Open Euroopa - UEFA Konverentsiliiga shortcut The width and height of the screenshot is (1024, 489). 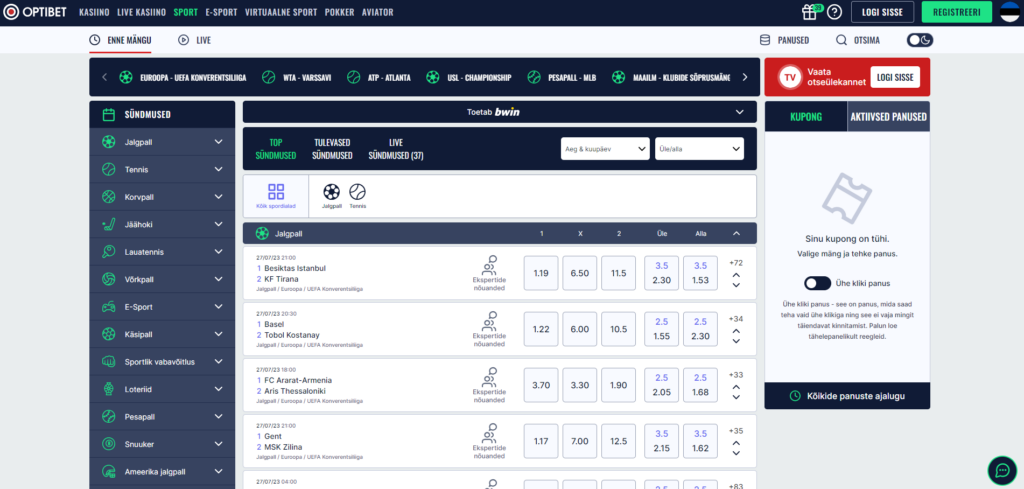pyautogui.click(x=182, y=77)
